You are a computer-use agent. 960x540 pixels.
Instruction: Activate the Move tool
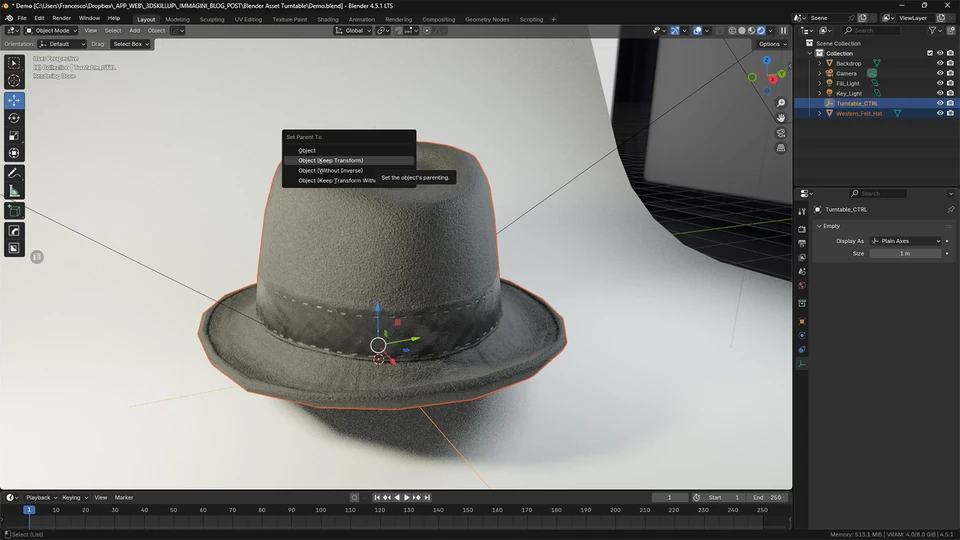(x=14, y=100)
